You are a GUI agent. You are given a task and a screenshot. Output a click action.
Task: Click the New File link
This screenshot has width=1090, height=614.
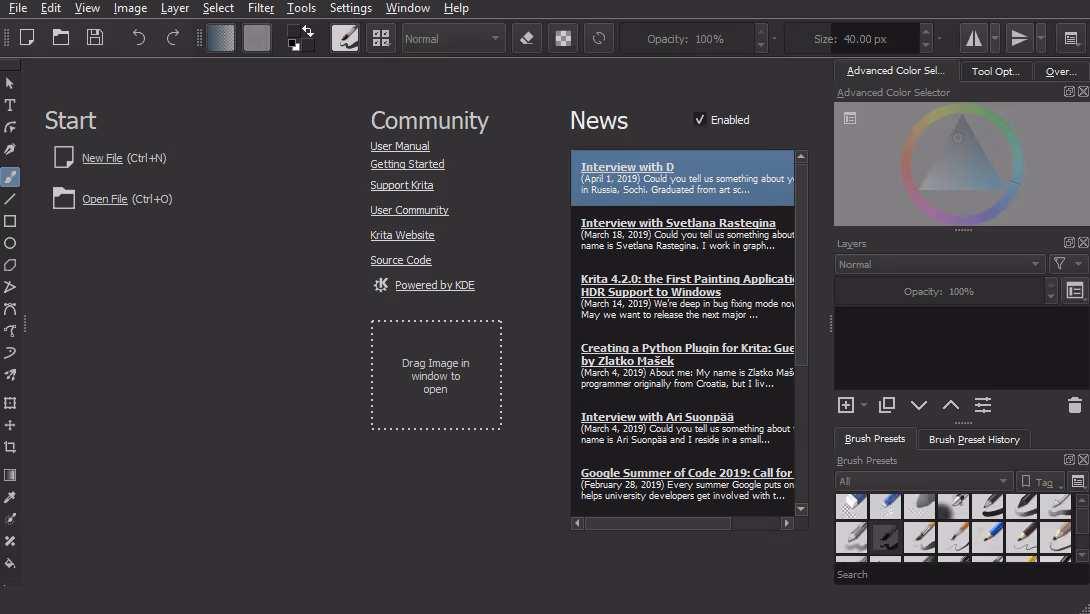(102, 158)
